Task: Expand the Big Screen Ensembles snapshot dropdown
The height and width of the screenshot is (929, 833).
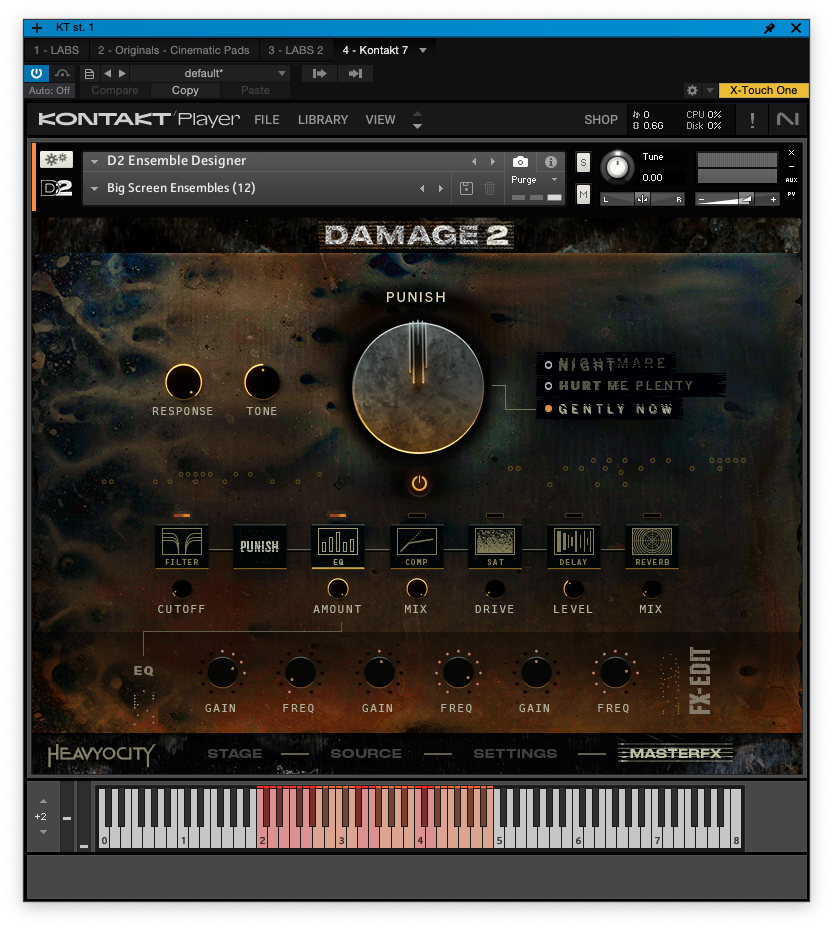Action: (94, 188)
